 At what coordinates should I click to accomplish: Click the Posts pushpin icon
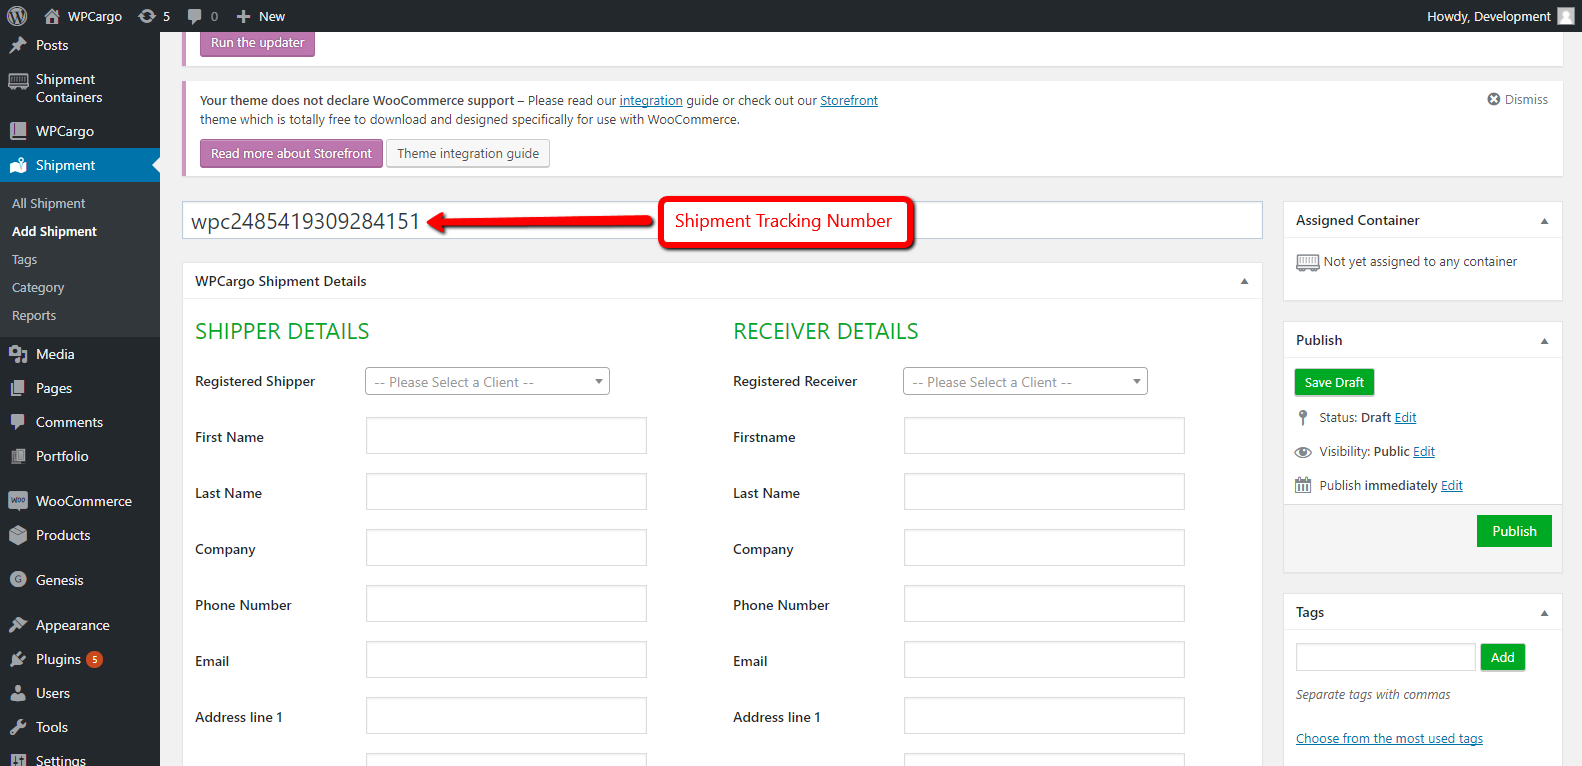(18, 45)
